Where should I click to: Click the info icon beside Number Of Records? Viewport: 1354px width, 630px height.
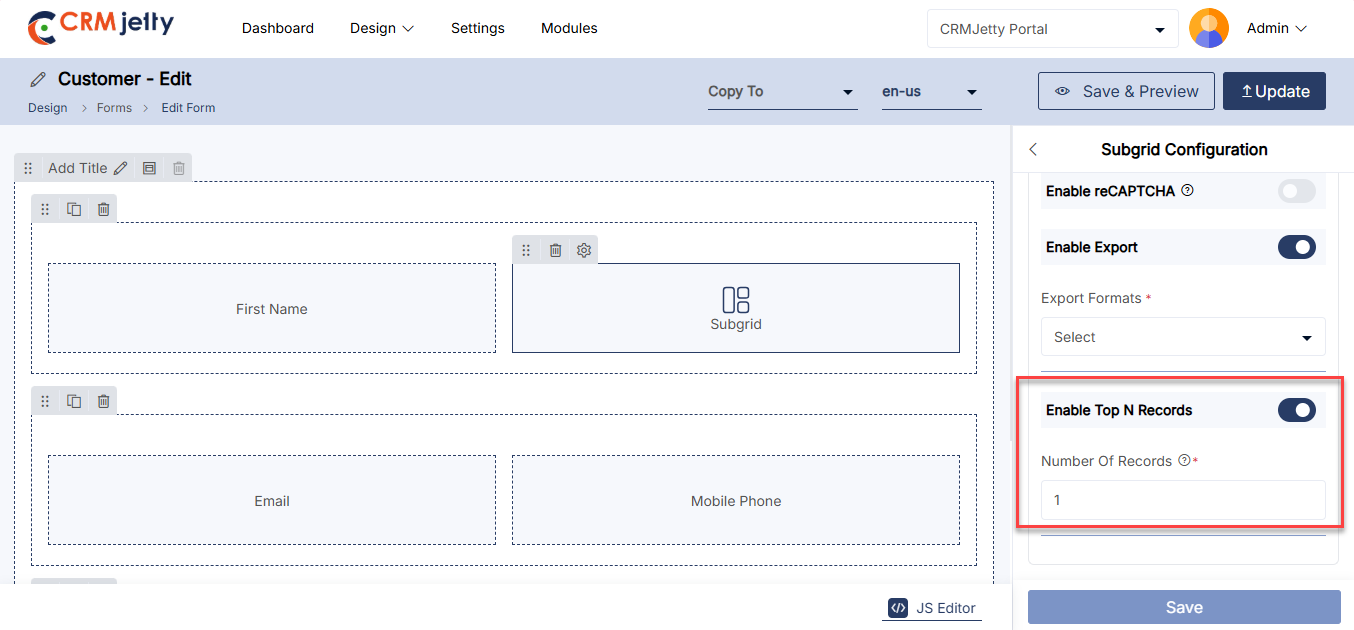1184,461
